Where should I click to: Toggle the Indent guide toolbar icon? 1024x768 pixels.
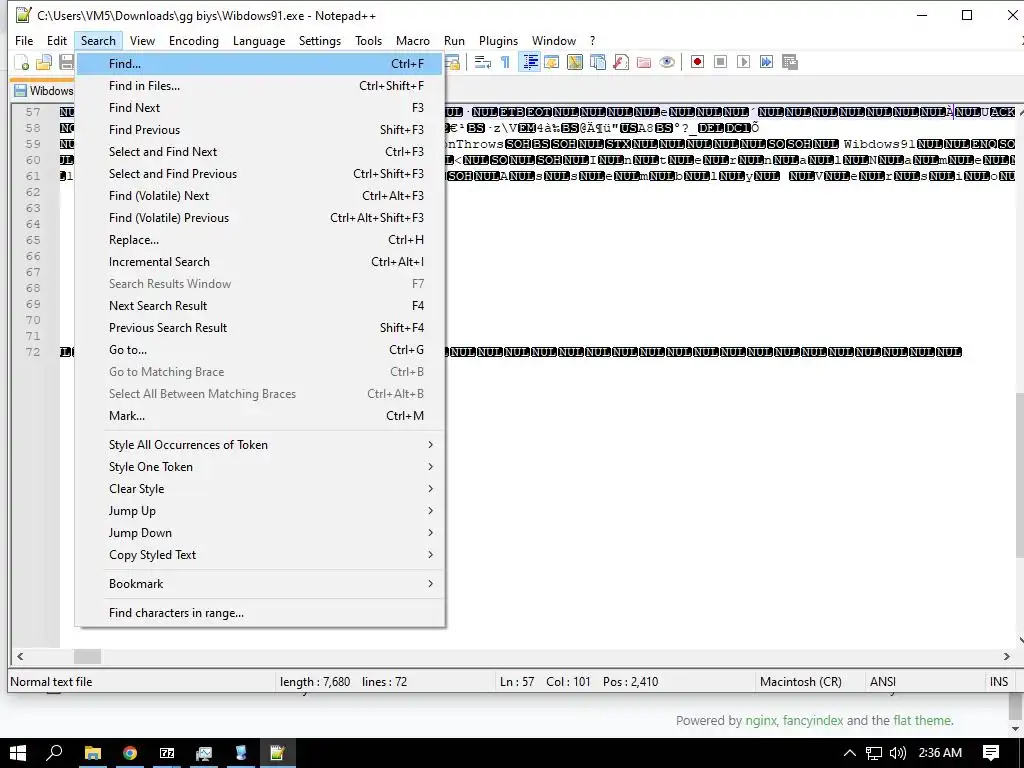(530, 62)
